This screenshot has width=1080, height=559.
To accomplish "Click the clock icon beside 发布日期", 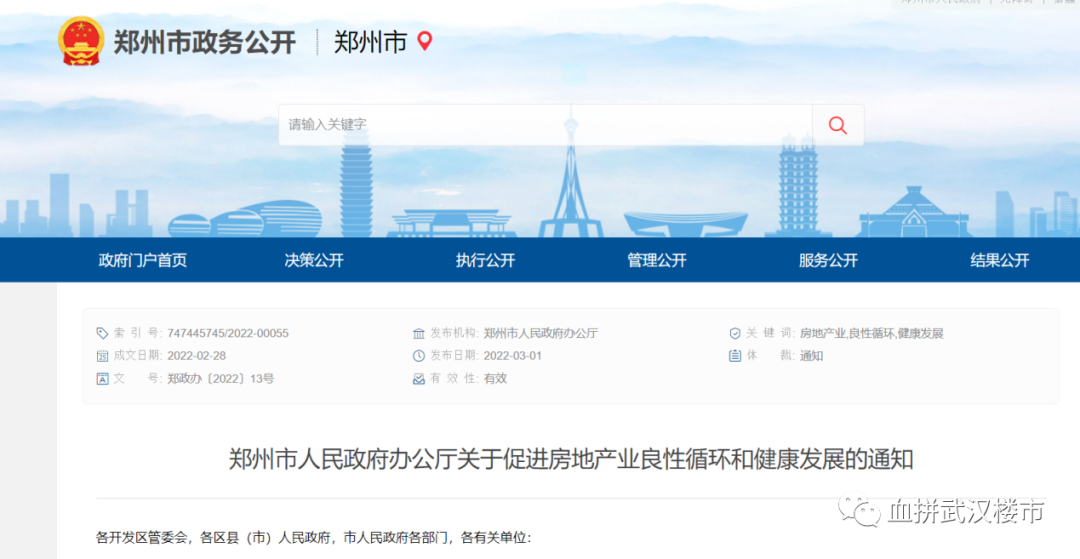I will coord(419,356).
